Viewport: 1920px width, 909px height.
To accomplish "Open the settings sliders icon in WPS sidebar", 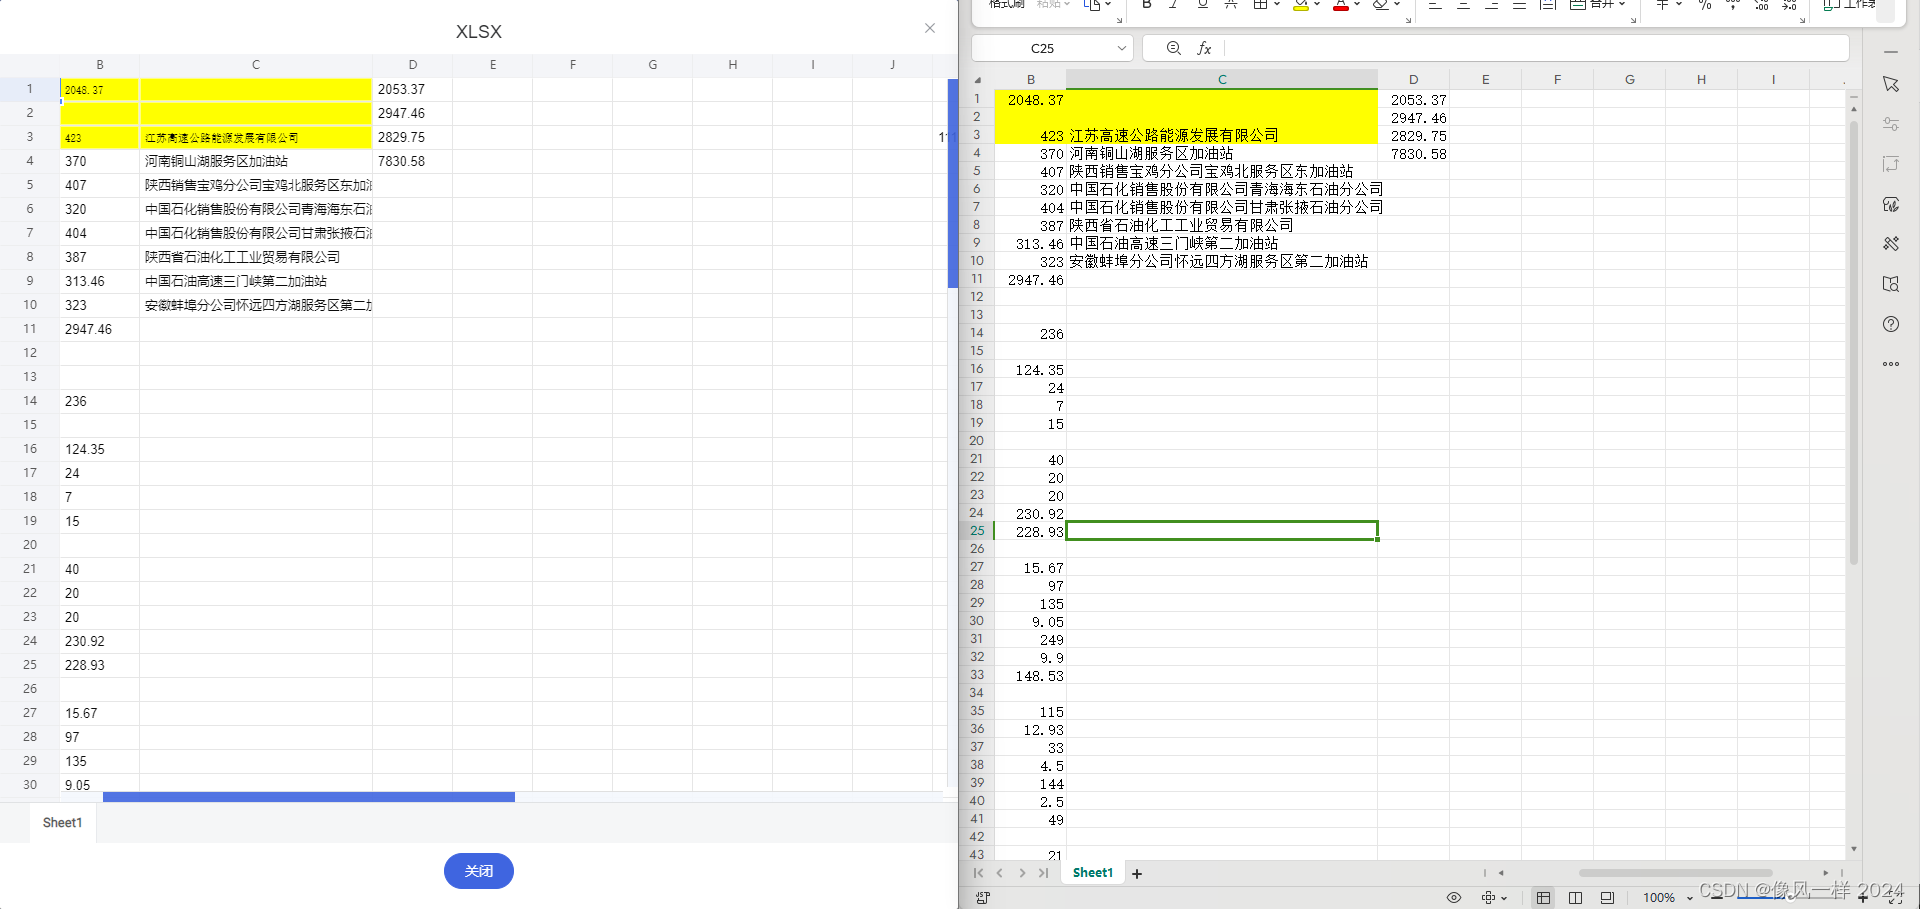I will pos(1890,124).
